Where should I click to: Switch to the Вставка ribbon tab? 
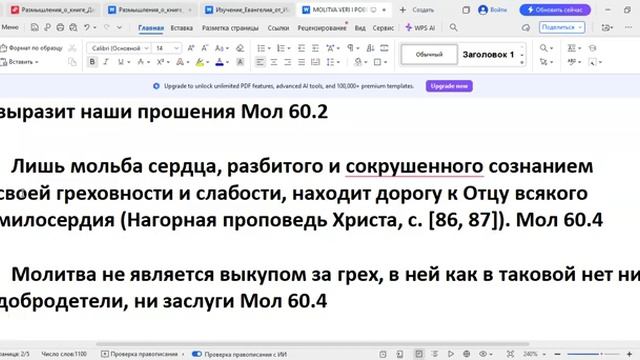pos(182,28)
